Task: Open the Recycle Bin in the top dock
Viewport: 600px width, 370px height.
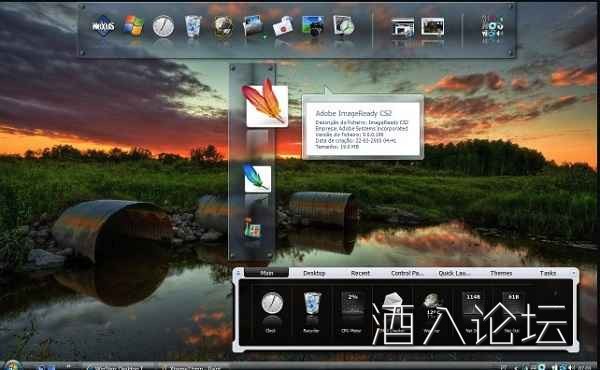Action: click(193, 26)
